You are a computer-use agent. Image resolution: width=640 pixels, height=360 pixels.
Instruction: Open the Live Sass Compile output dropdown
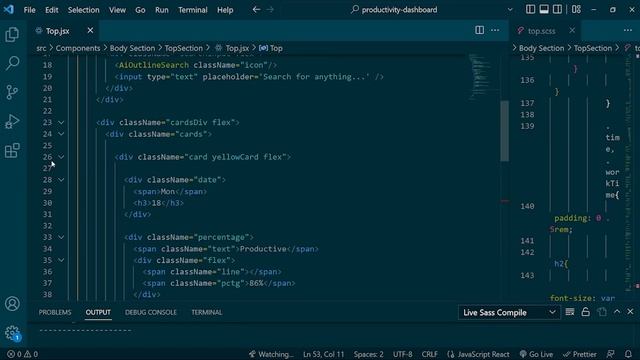509,312
